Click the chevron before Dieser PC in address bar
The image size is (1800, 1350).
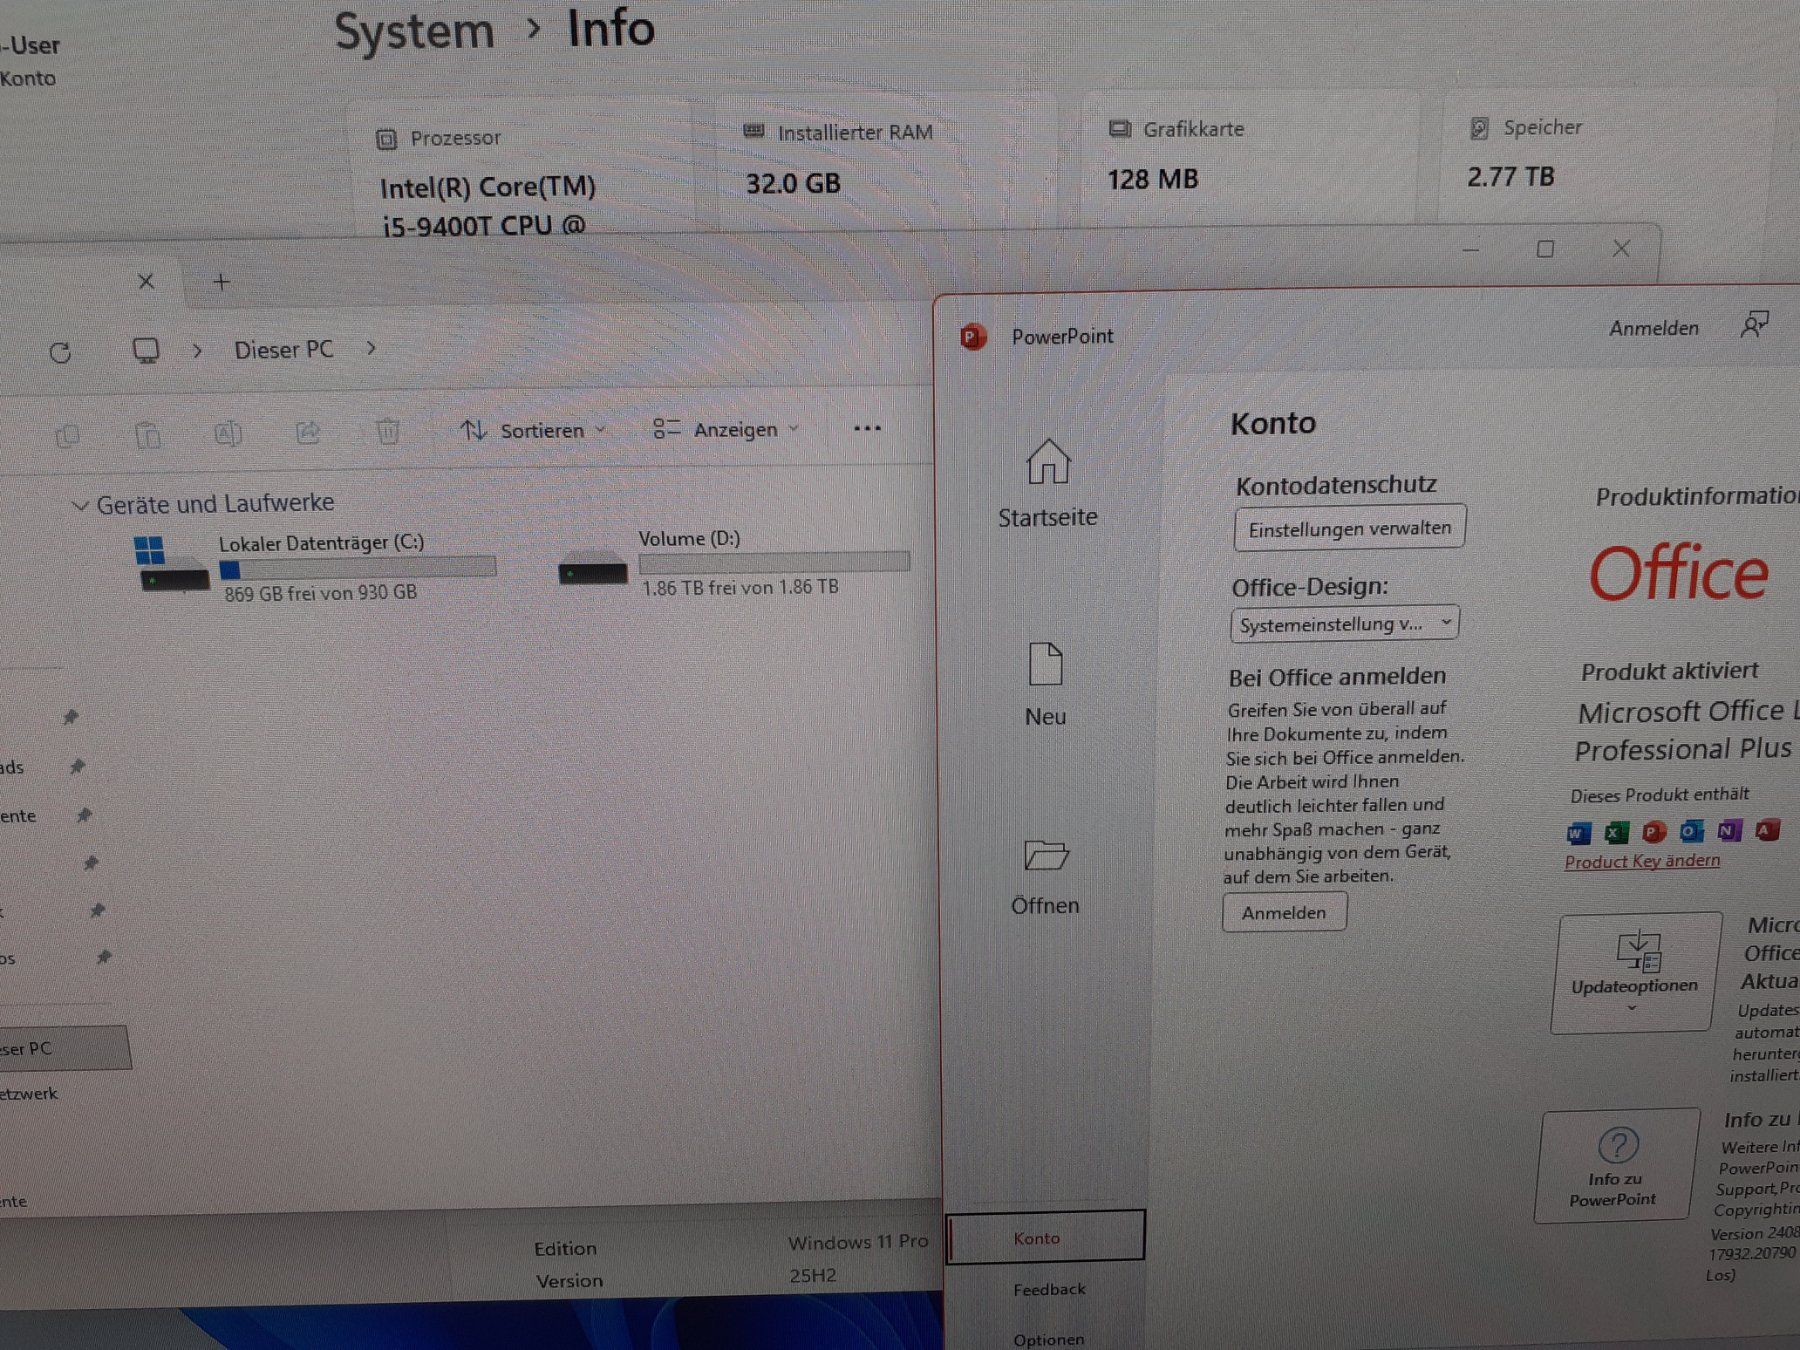coord(197,351)
